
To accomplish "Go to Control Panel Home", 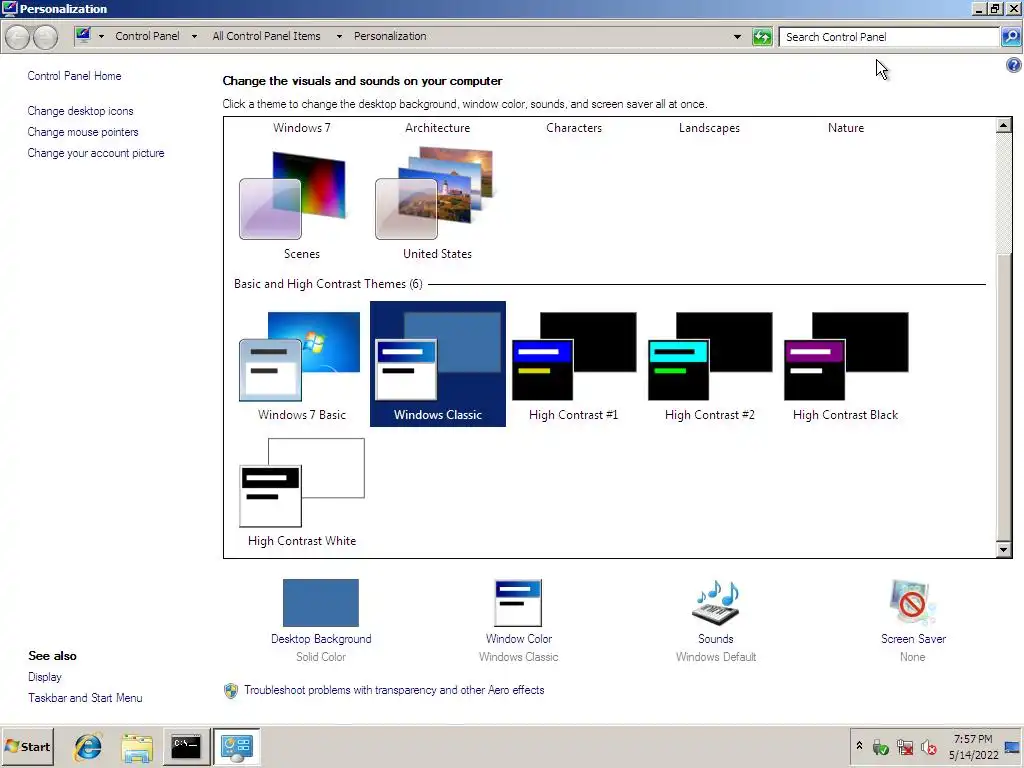I will coord(74,76).
